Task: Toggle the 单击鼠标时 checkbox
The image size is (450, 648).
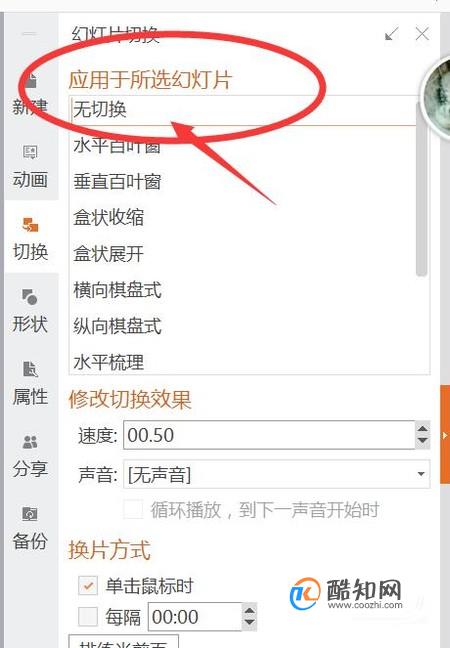Action: tap(88, 586)
